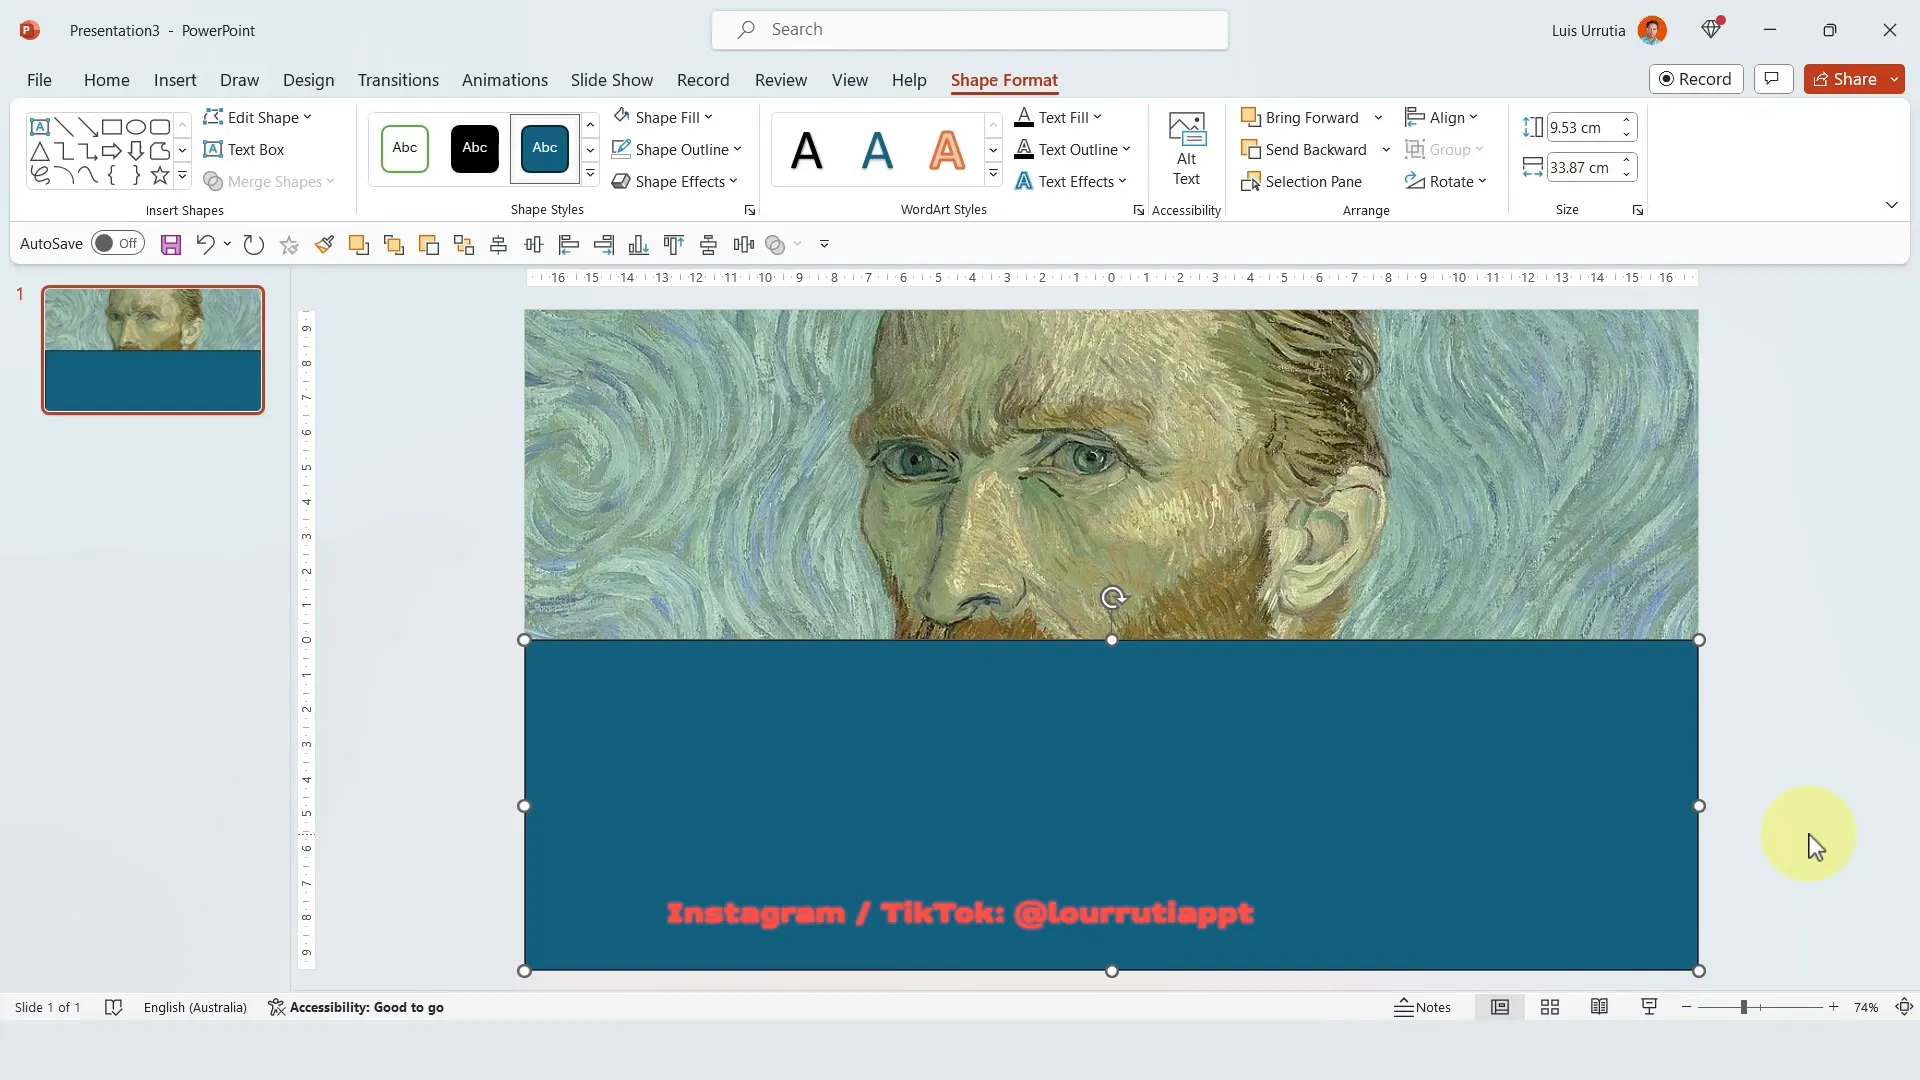Open Format Shape dialog launcher in Shape Styles

[x=750, y=211]
